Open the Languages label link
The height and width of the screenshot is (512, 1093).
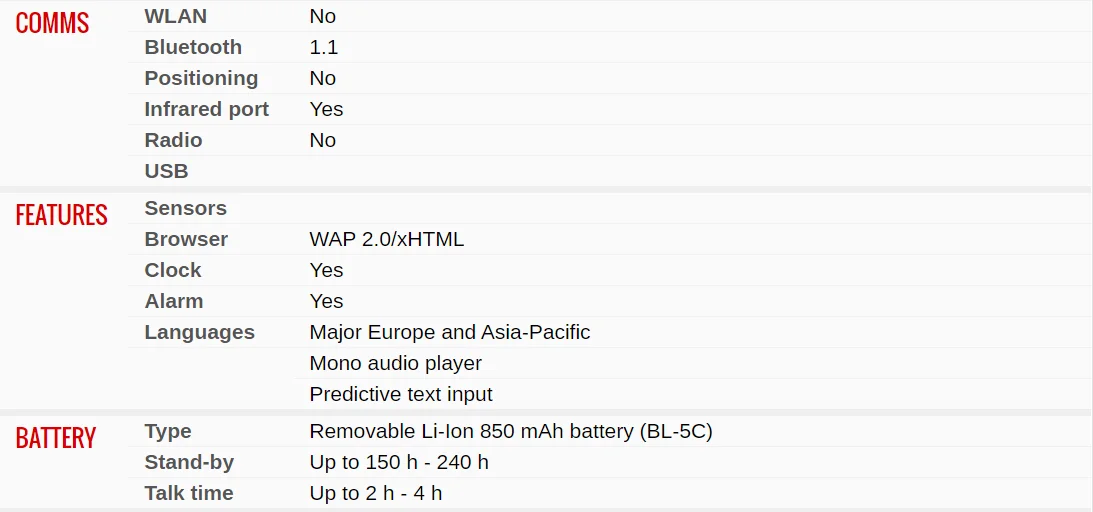[x=199, y=332]
